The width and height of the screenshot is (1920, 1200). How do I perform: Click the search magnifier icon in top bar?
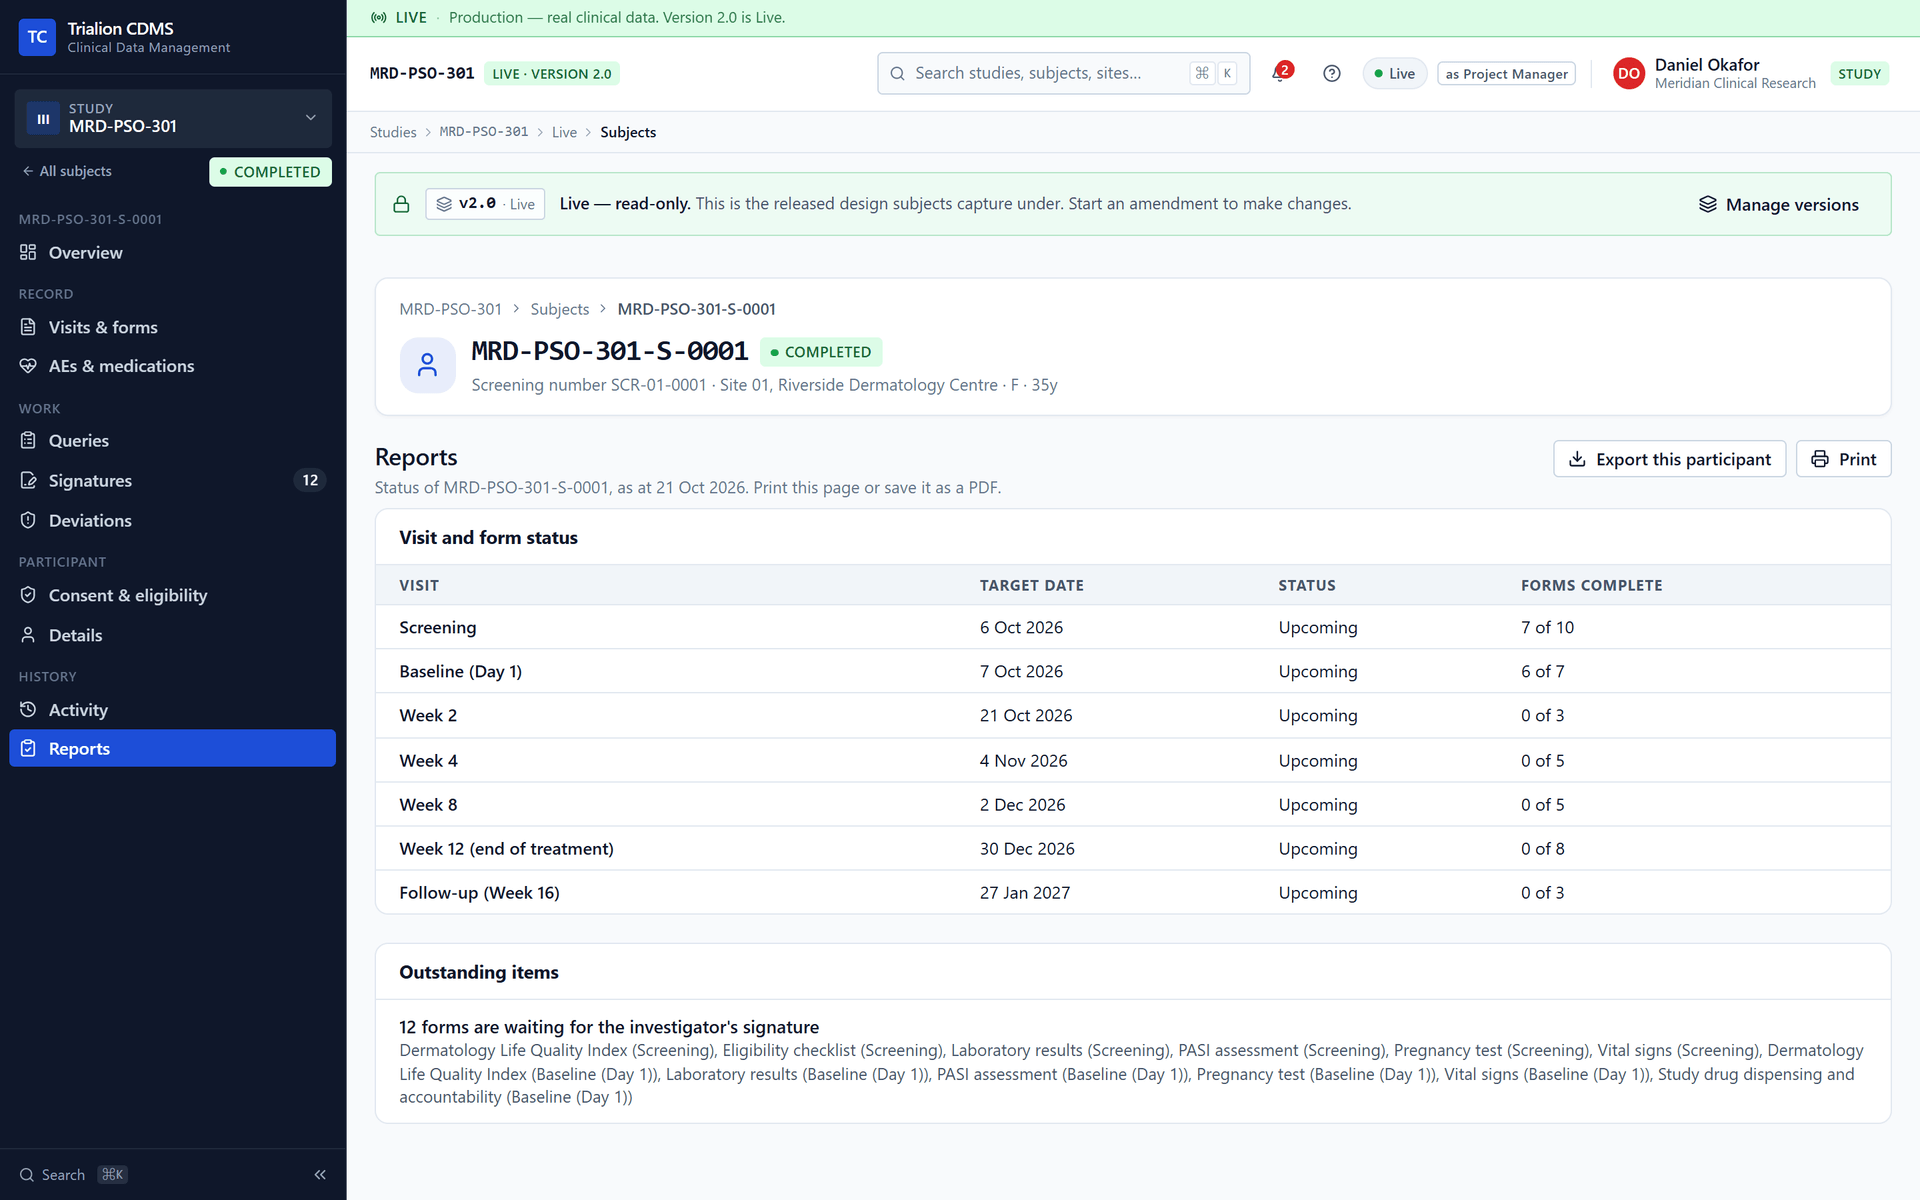click(x=897, y=73)
